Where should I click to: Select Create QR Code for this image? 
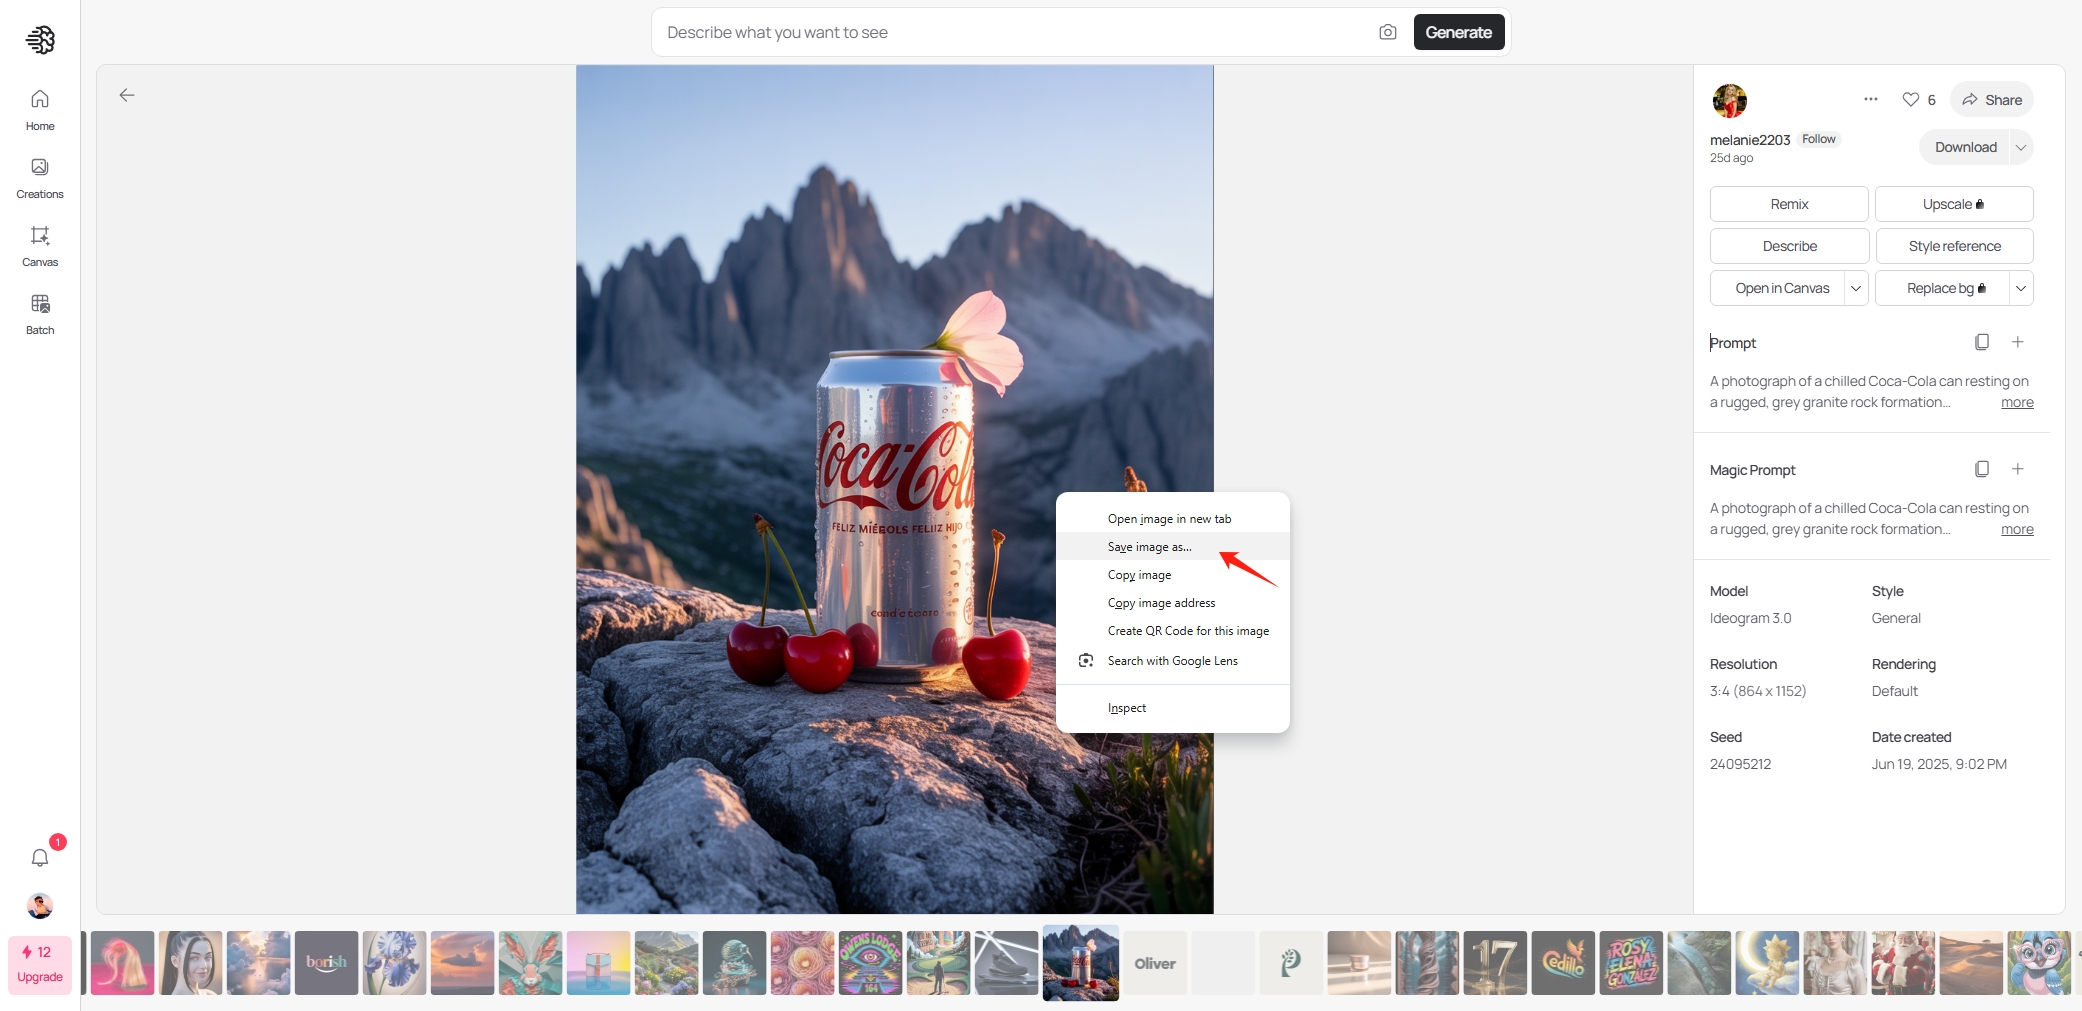[1173, 631]
